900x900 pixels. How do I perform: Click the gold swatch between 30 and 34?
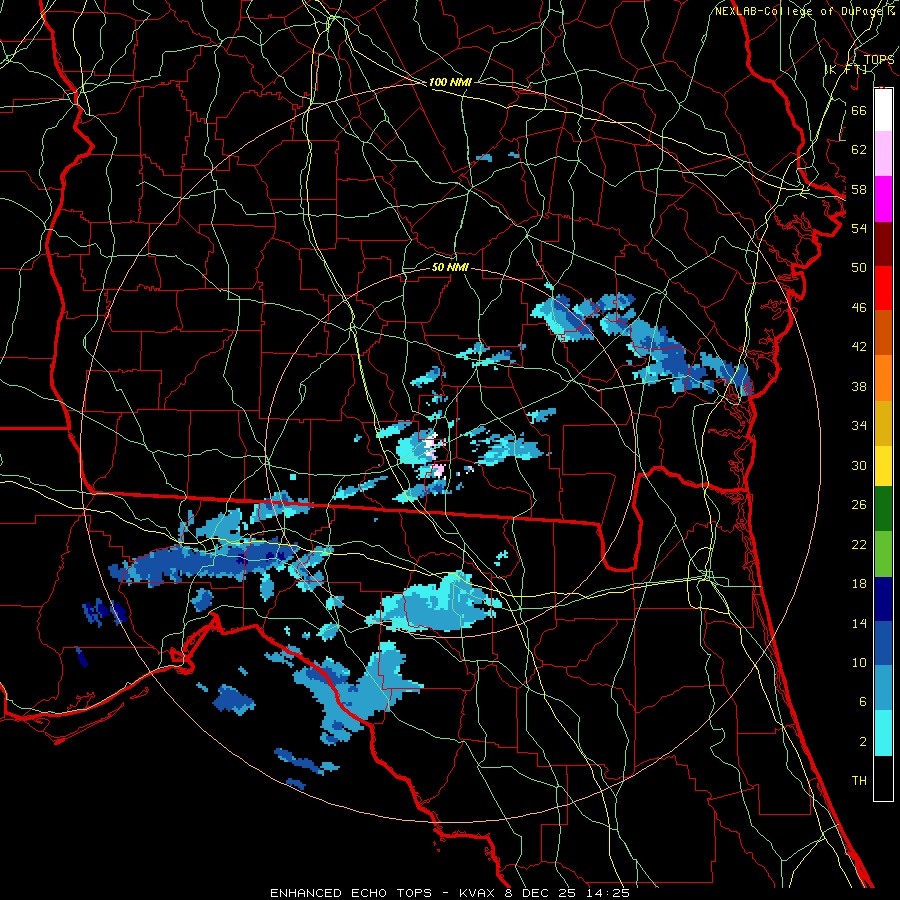point(883,423)
